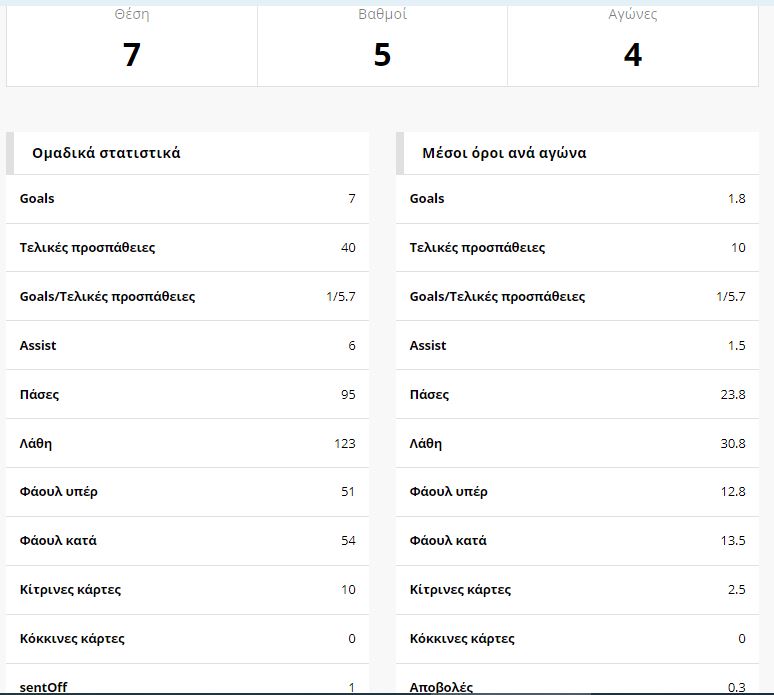Click the Αποβολές row showing 0.3

coord(577,687)
